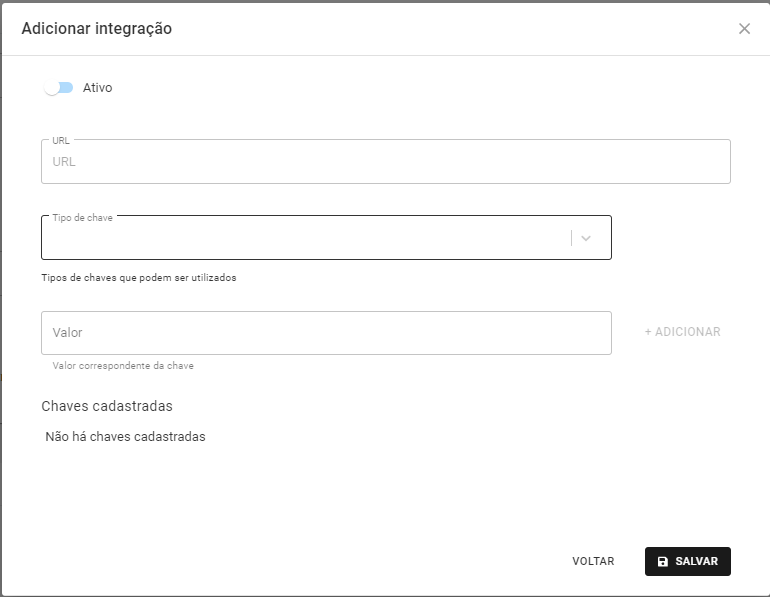Image resolution: width=770 pixels, height=597 pixels.
Task: Focus the URL input field
Action: click(x=385, y=162)
